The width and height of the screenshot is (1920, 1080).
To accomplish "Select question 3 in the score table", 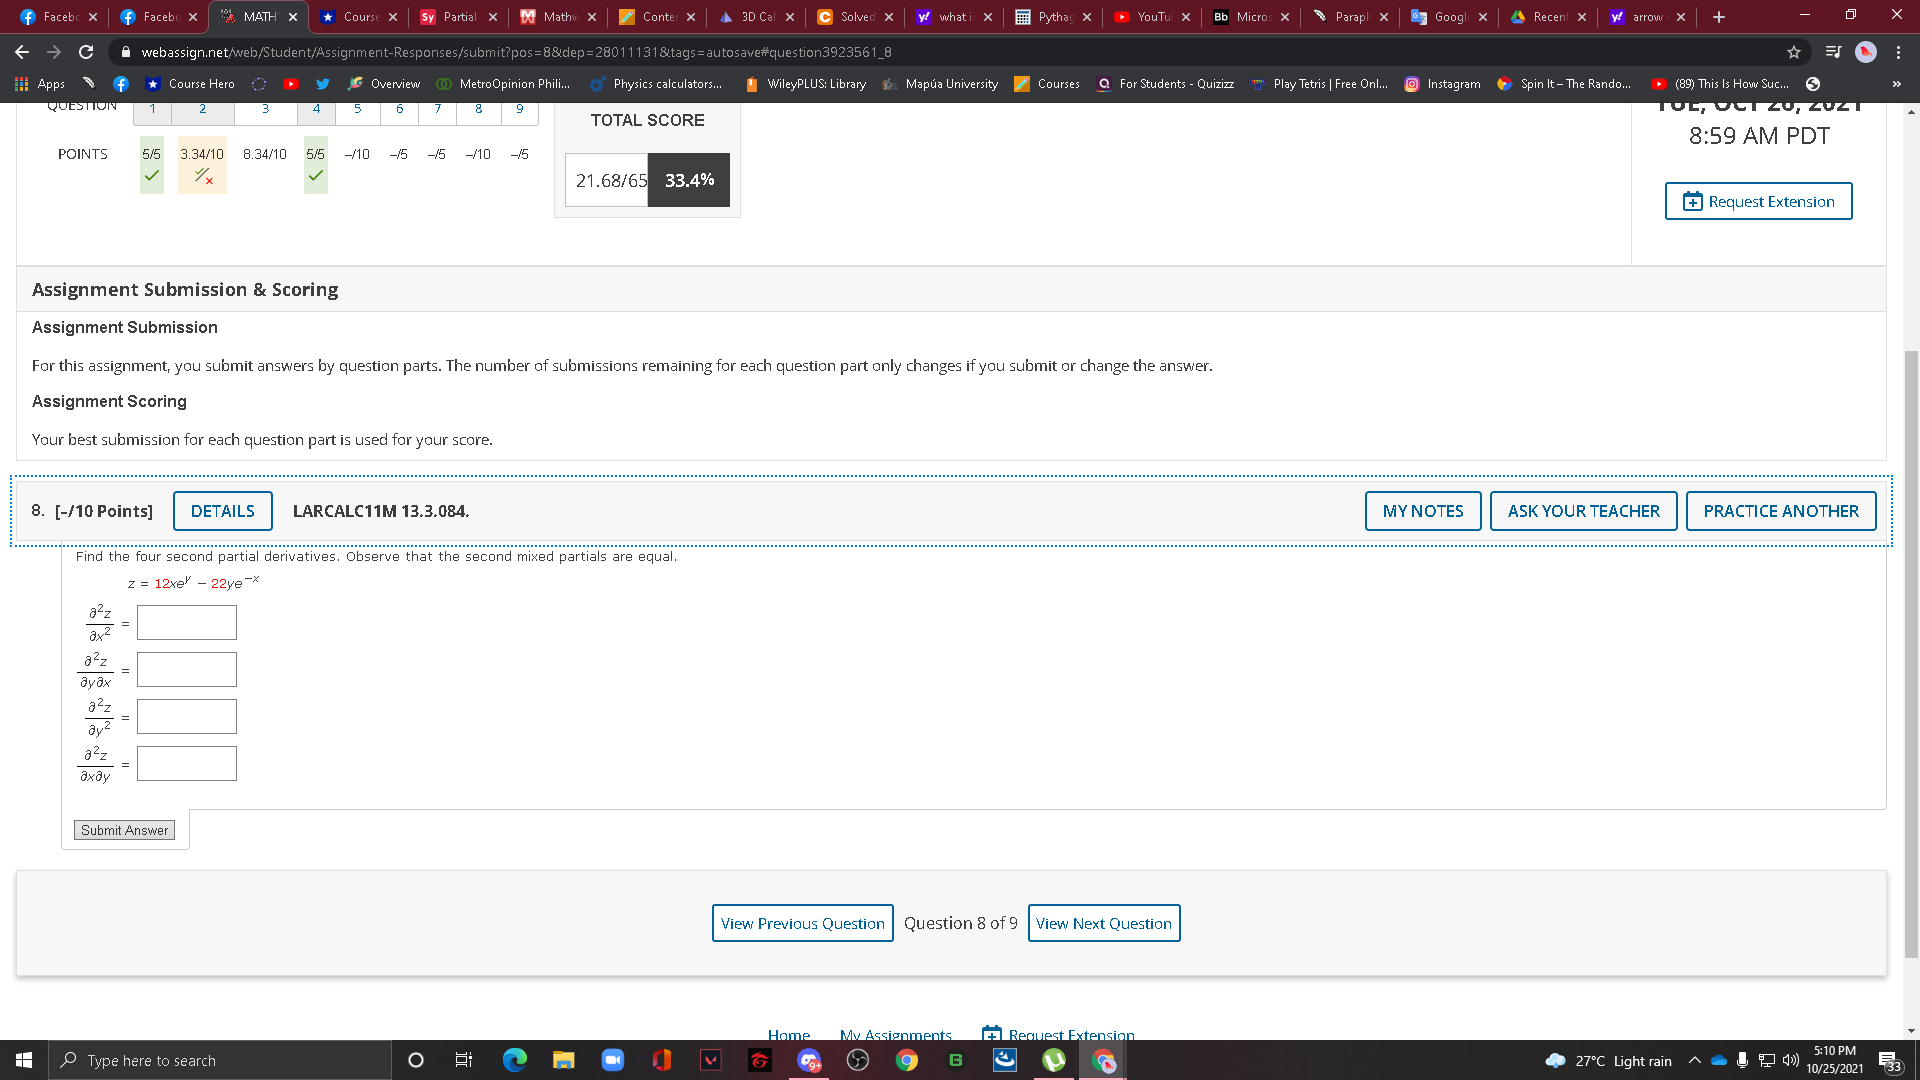I will [265, 109].
